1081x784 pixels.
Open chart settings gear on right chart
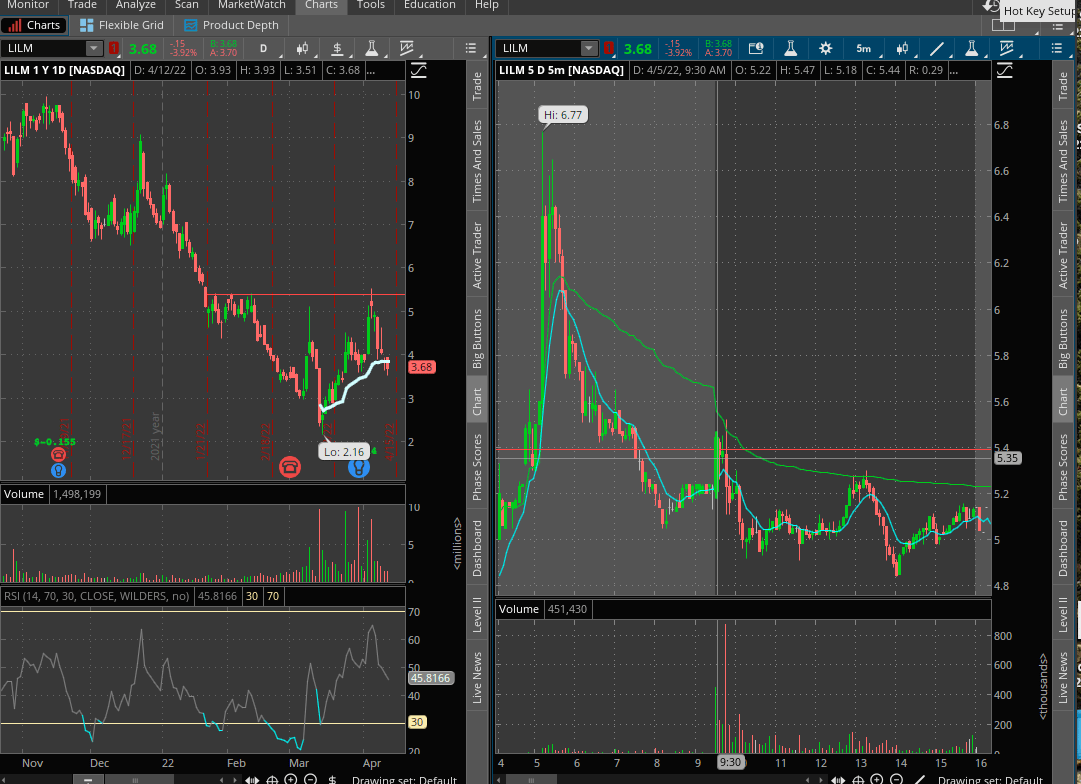(825, 48)
